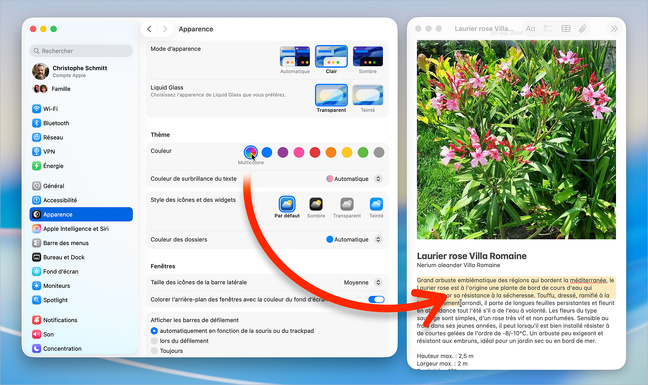Screen dimensions: 648x385
Task: Select automatic scroll bar display option
Action: 154,330
